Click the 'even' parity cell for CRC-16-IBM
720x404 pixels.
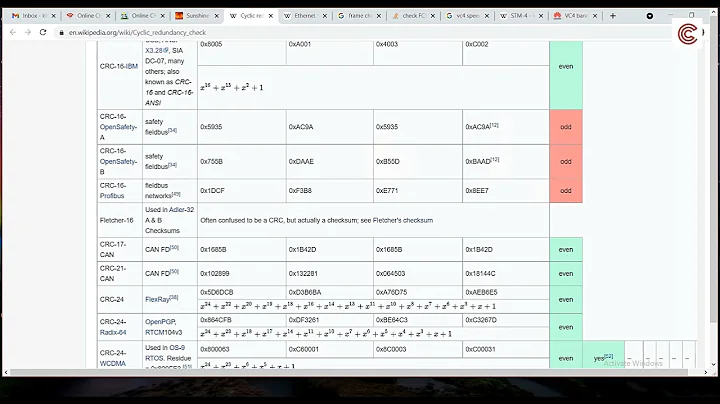tap(566, 67)
